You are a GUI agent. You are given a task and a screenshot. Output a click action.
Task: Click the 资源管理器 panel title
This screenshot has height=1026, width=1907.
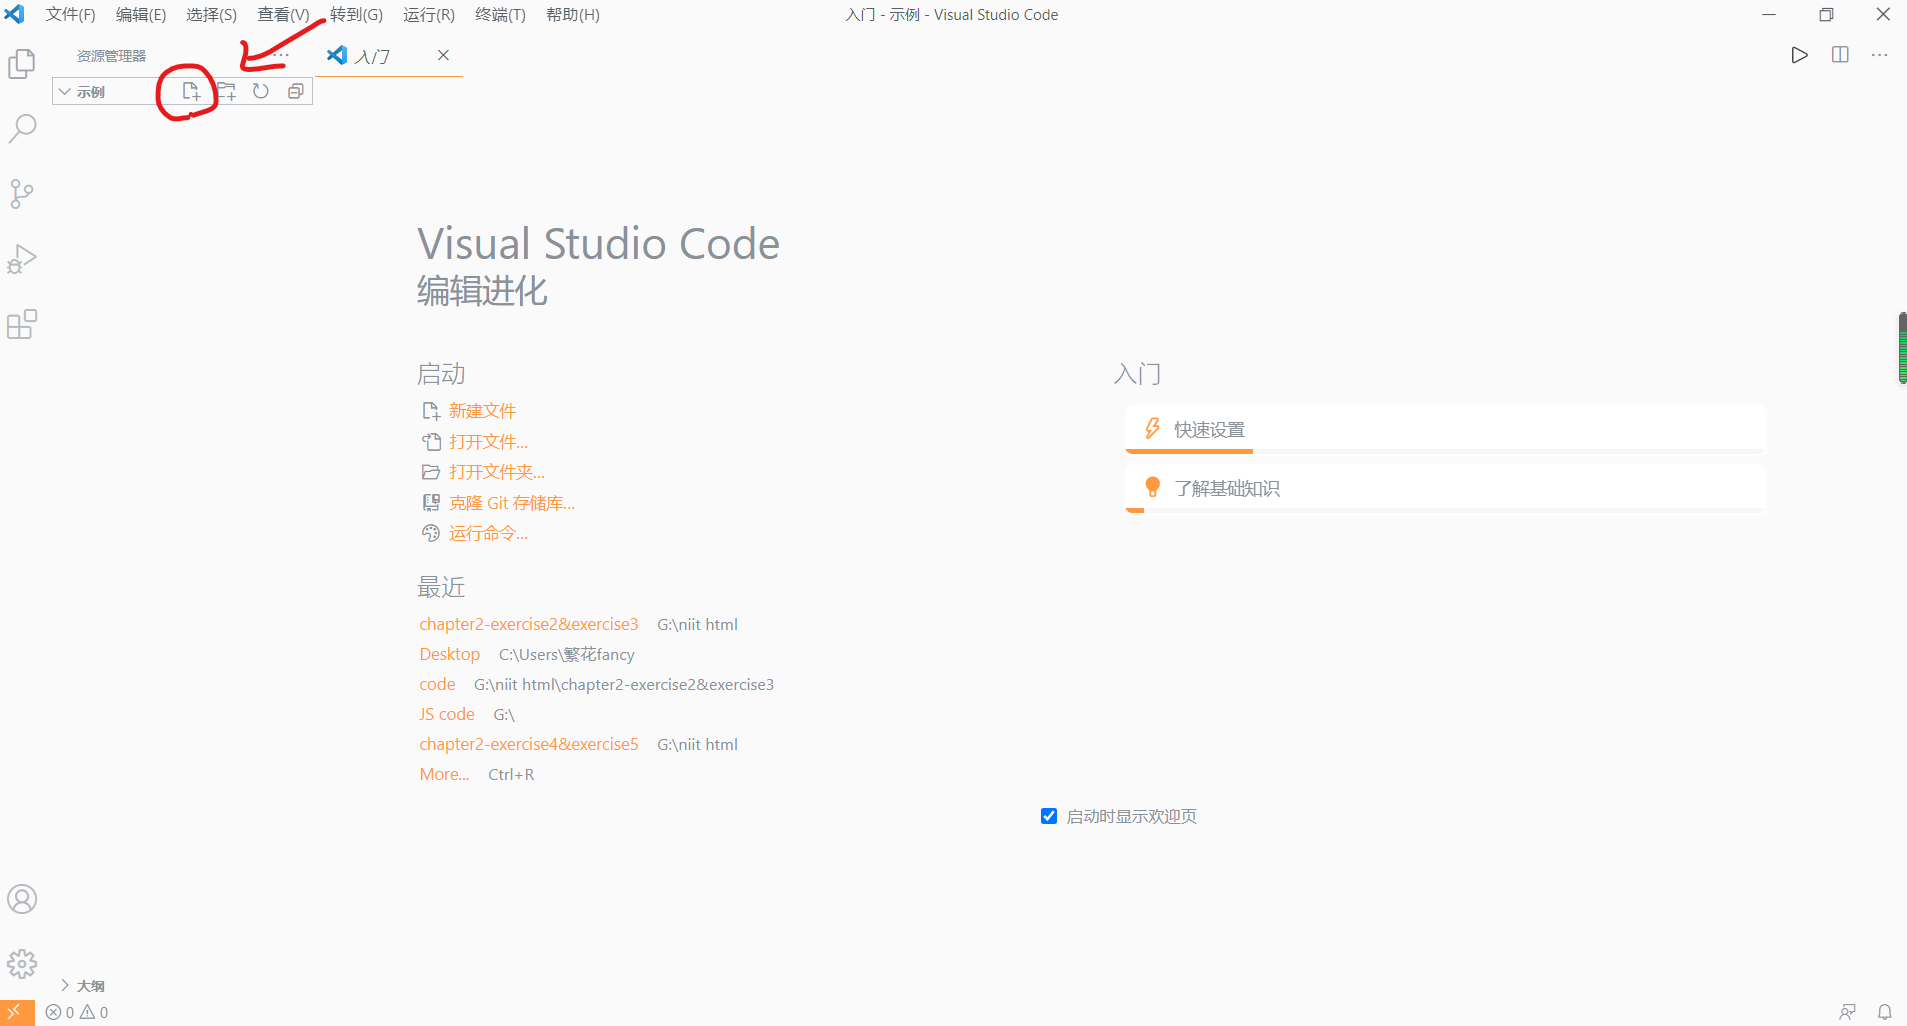112,56
